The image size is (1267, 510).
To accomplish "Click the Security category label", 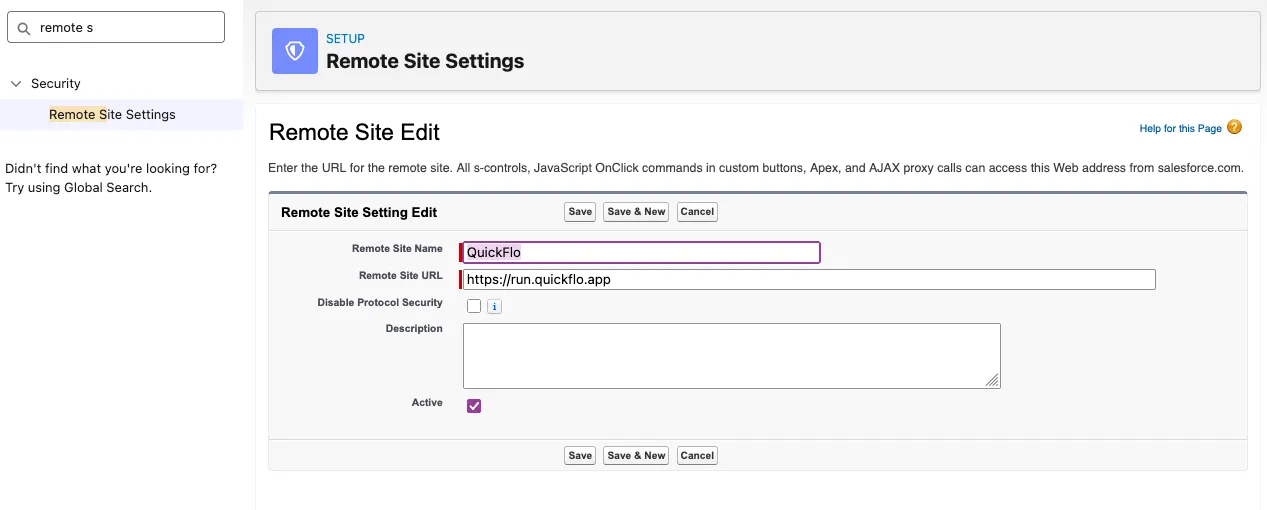I will tap(56, 84).
